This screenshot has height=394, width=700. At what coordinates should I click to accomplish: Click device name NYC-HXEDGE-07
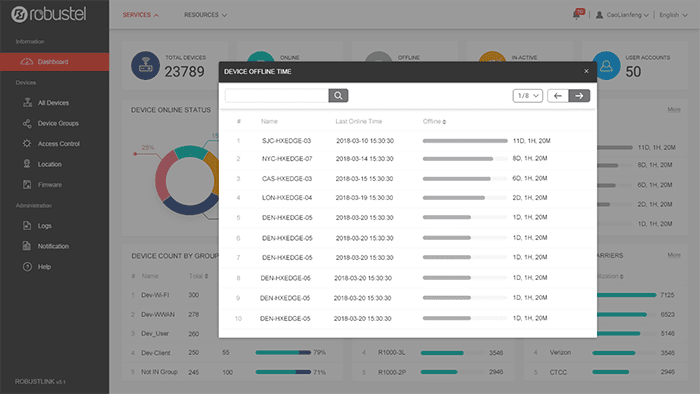click(x=287, y=158)
